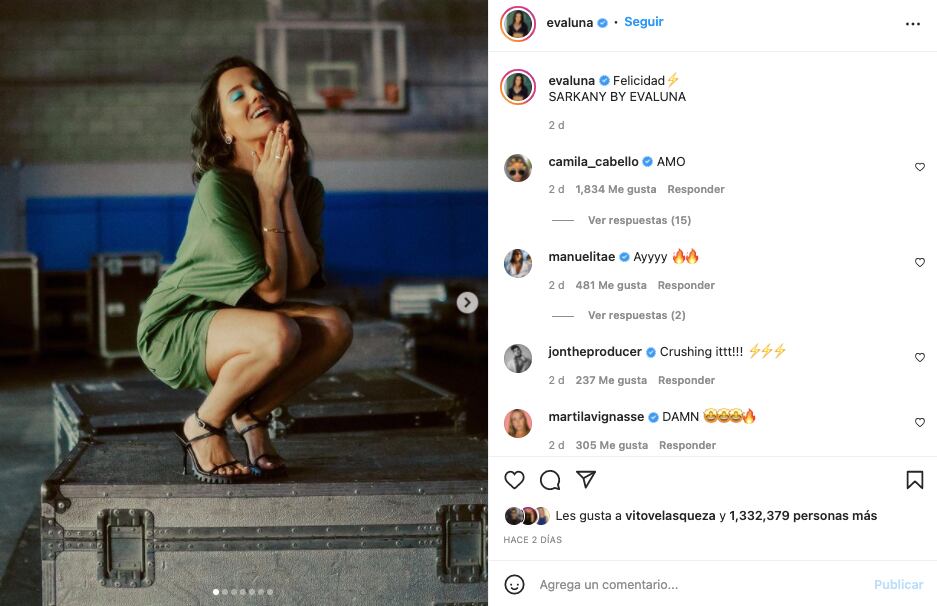Expand the 2 replies under manuelitae
The width and height of the screenshot is (937, 606).
tap(636, 315)
